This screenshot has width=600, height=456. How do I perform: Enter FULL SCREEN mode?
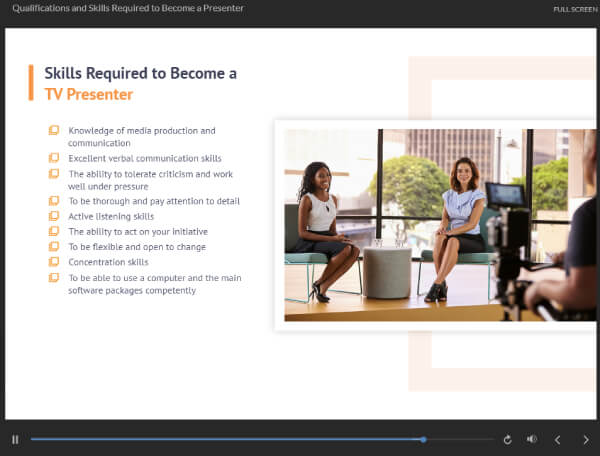(575, 9)
